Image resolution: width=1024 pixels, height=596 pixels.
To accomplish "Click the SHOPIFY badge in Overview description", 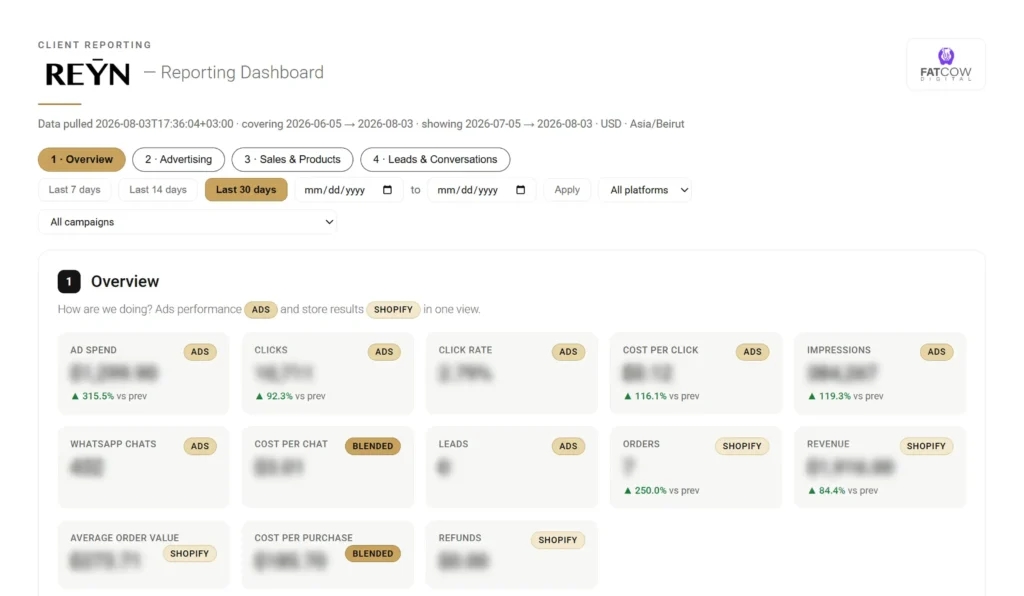I will (393, 309).
